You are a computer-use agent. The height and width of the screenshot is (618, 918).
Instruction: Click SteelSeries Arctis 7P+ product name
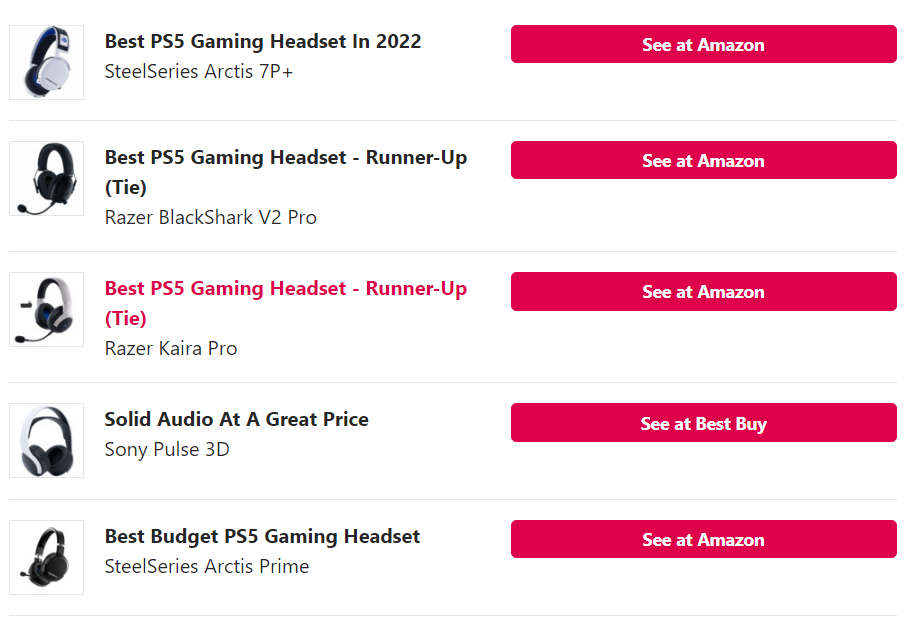coord(198,71)
